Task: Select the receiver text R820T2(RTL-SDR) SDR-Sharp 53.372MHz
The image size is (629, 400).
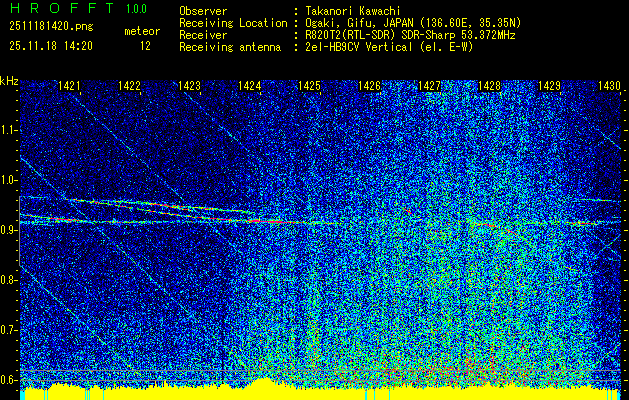Action: pyautogui.click(x=410, y=35)
